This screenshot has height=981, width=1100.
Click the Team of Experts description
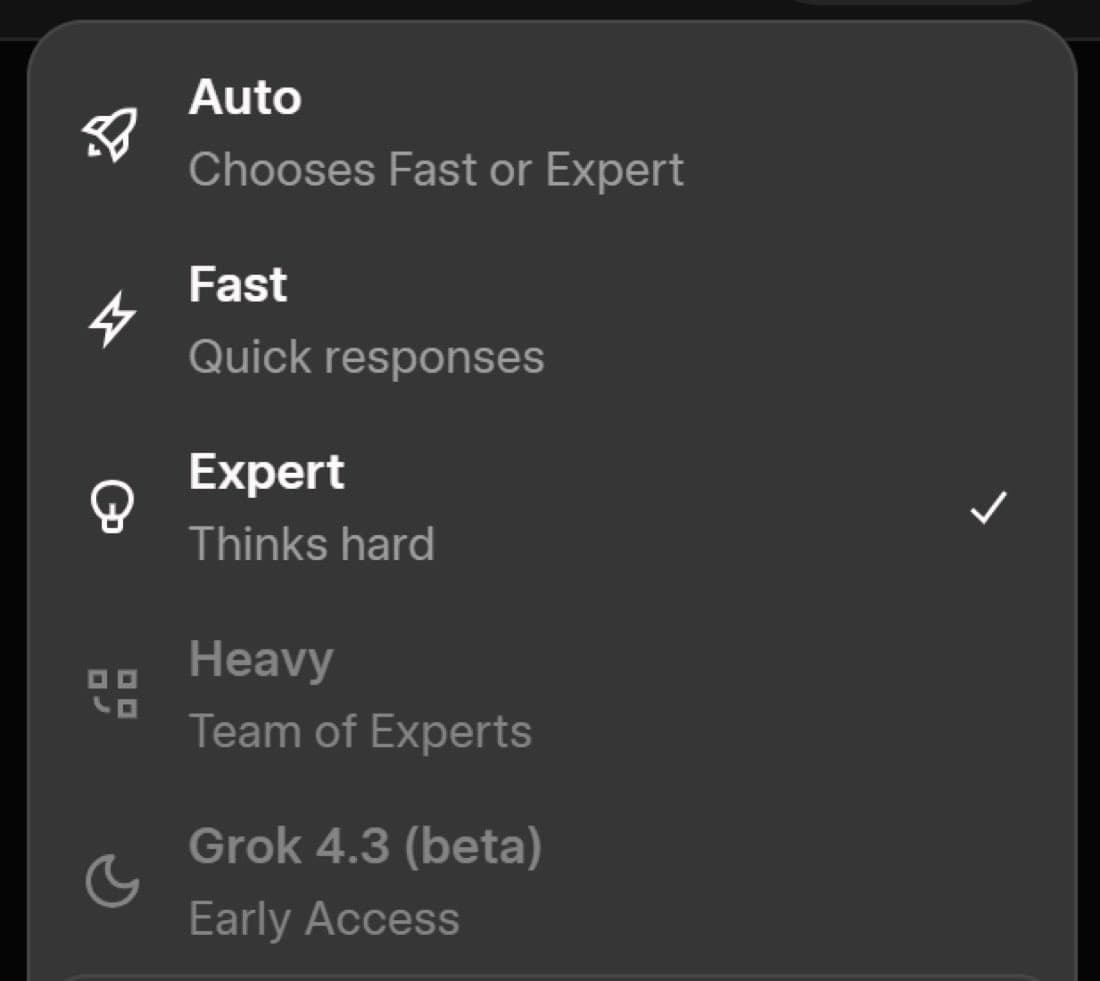click(361, 730)
